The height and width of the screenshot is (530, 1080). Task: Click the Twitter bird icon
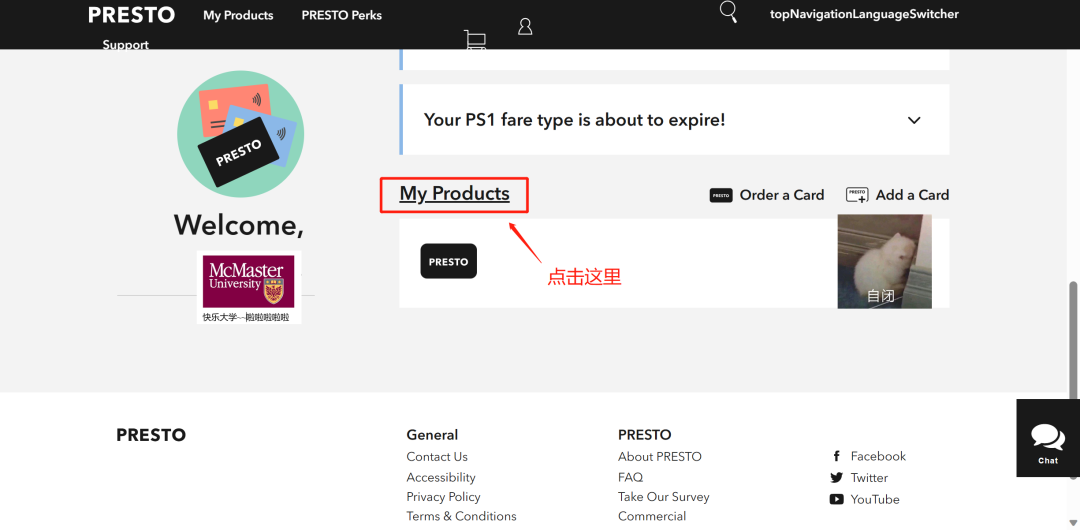pos(836,478)
